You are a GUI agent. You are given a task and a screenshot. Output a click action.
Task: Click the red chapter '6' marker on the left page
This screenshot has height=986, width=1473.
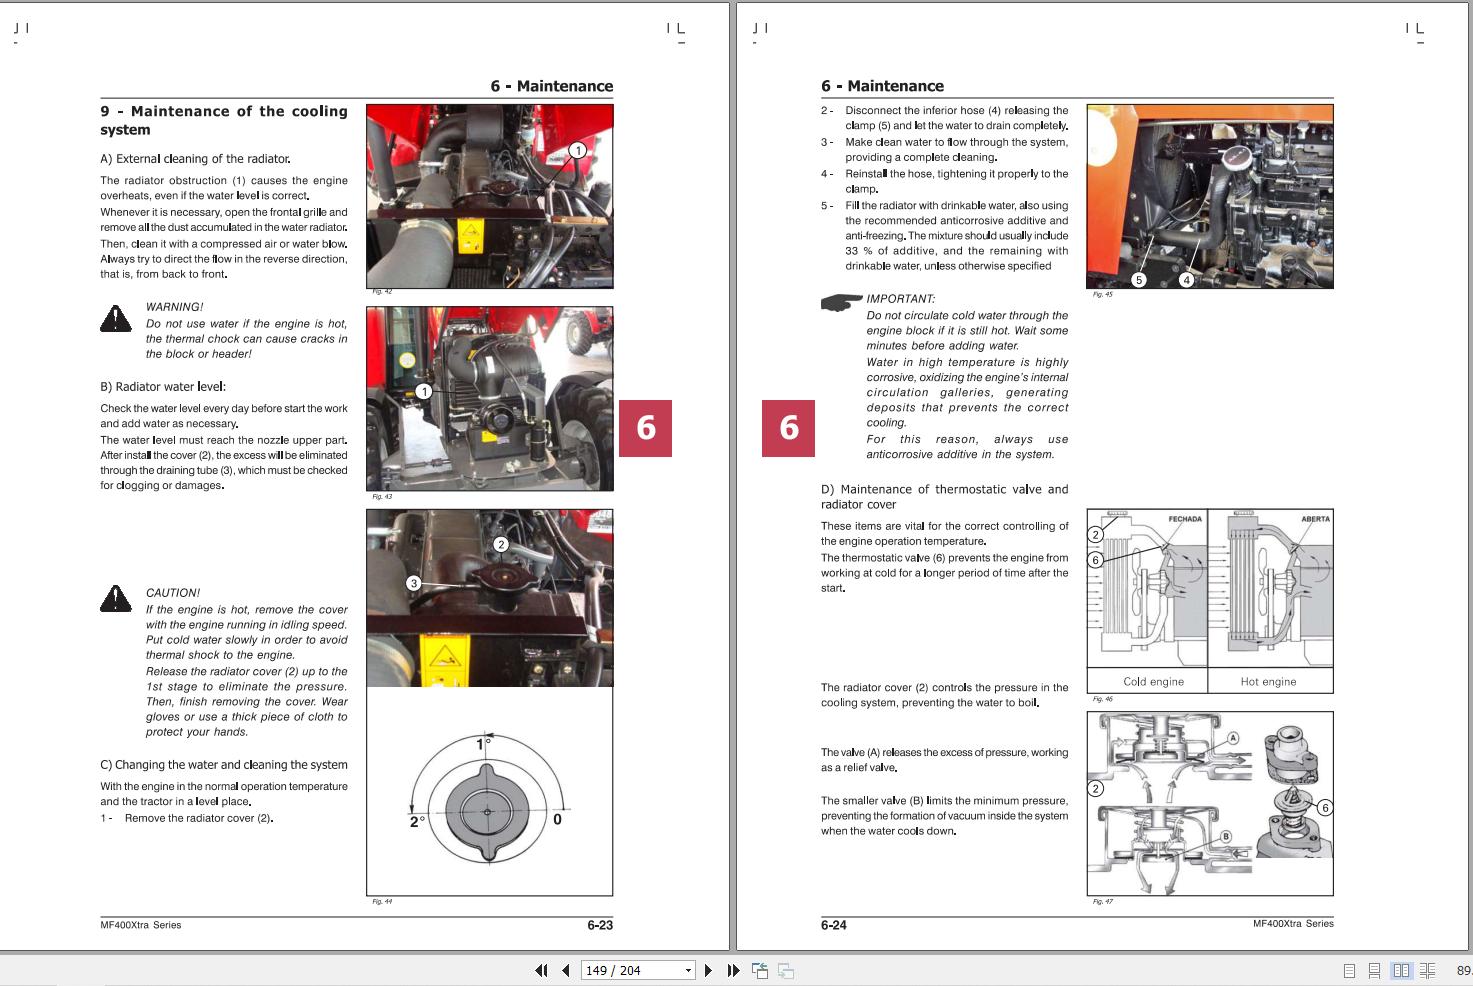(645, 428)
